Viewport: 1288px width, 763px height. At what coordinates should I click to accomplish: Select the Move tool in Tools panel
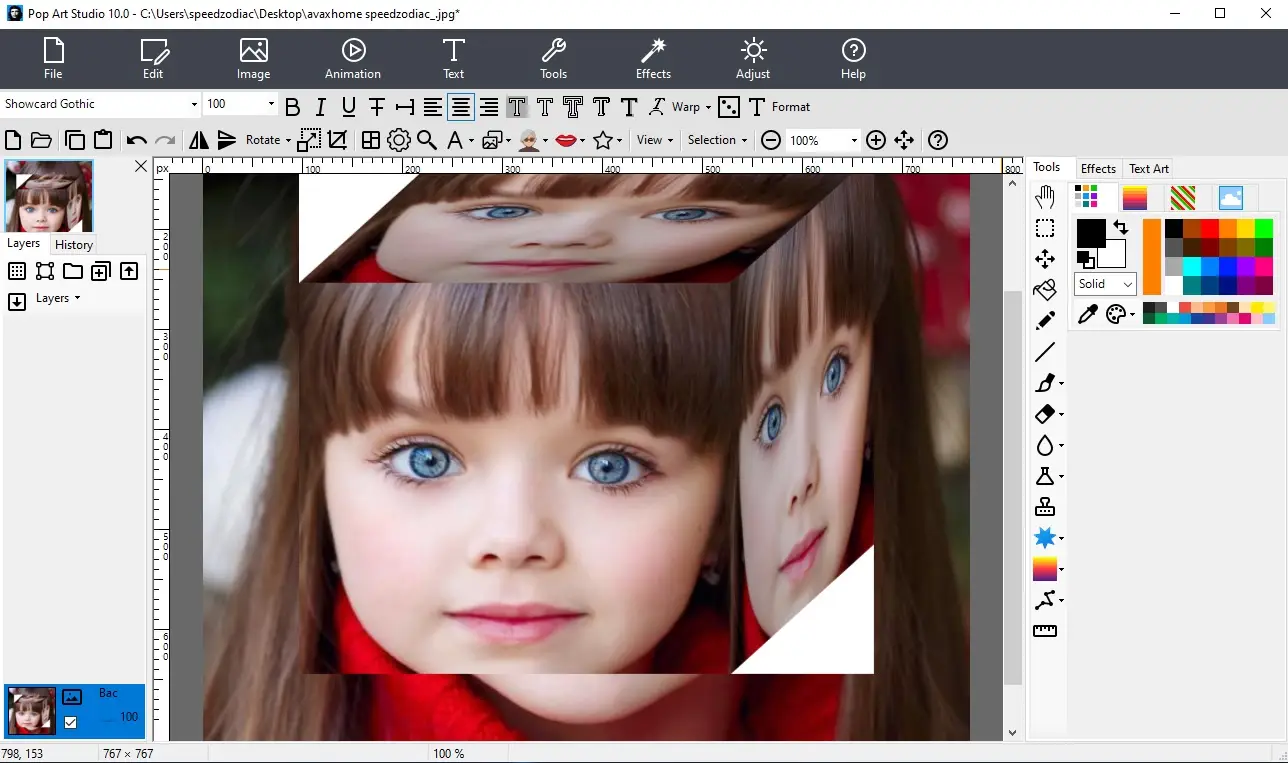[1045, 260]
